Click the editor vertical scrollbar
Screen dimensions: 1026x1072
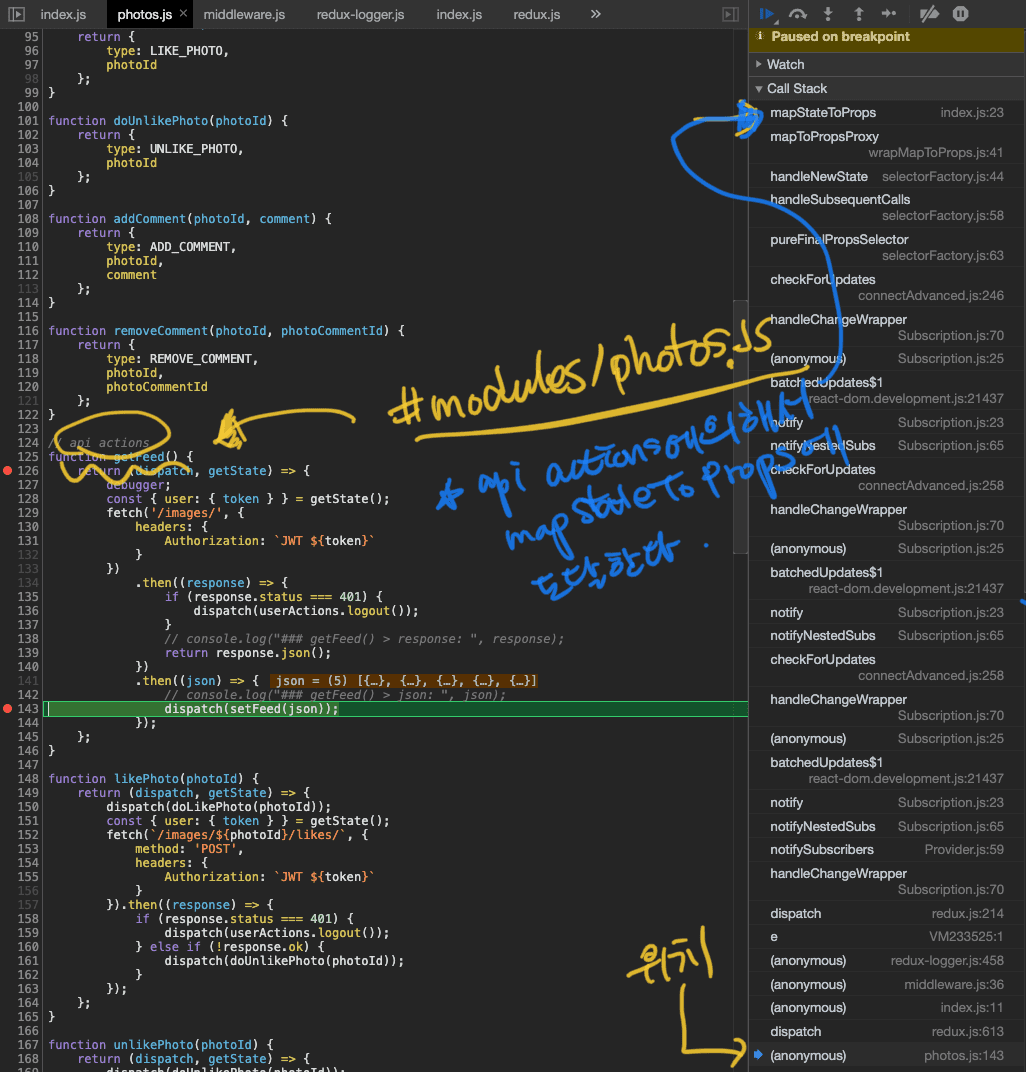pos(740,420)
